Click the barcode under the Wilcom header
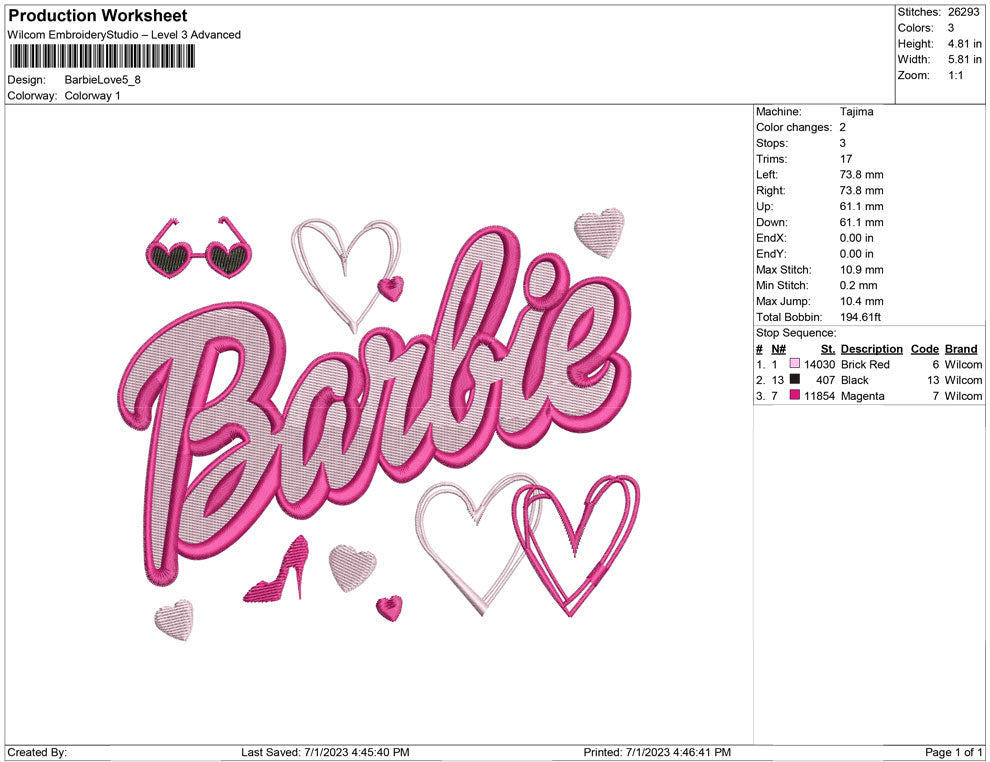 click(102, 57)
